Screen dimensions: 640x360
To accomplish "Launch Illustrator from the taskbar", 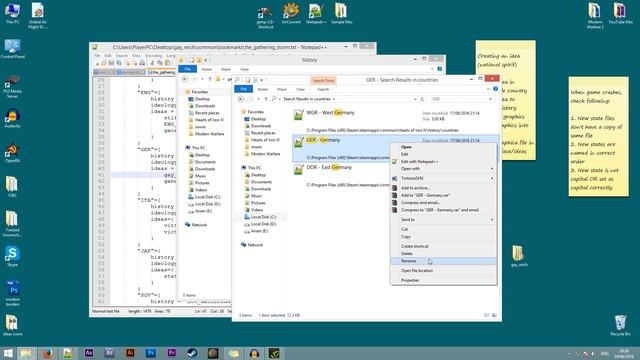I will point(130,353).
